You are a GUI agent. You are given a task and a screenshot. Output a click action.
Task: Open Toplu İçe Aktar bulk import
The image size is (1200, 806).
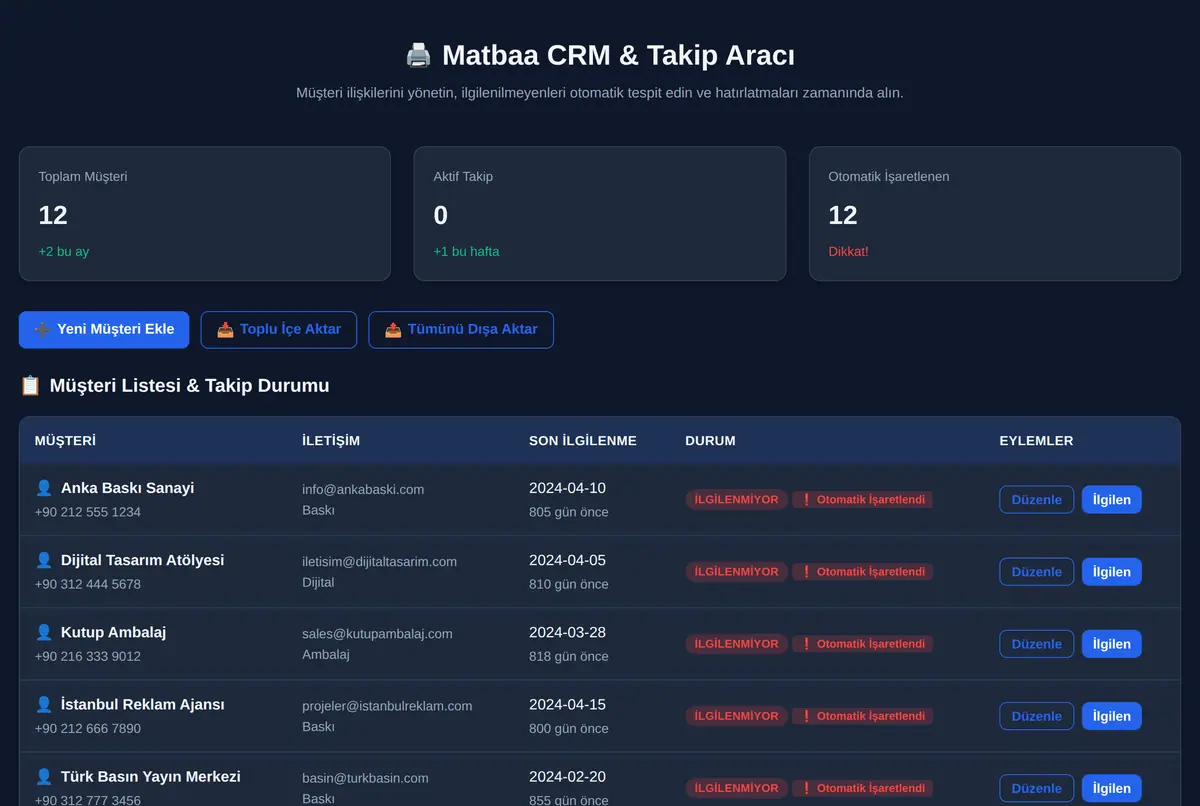pyautogui.click(x=279, y=329)
